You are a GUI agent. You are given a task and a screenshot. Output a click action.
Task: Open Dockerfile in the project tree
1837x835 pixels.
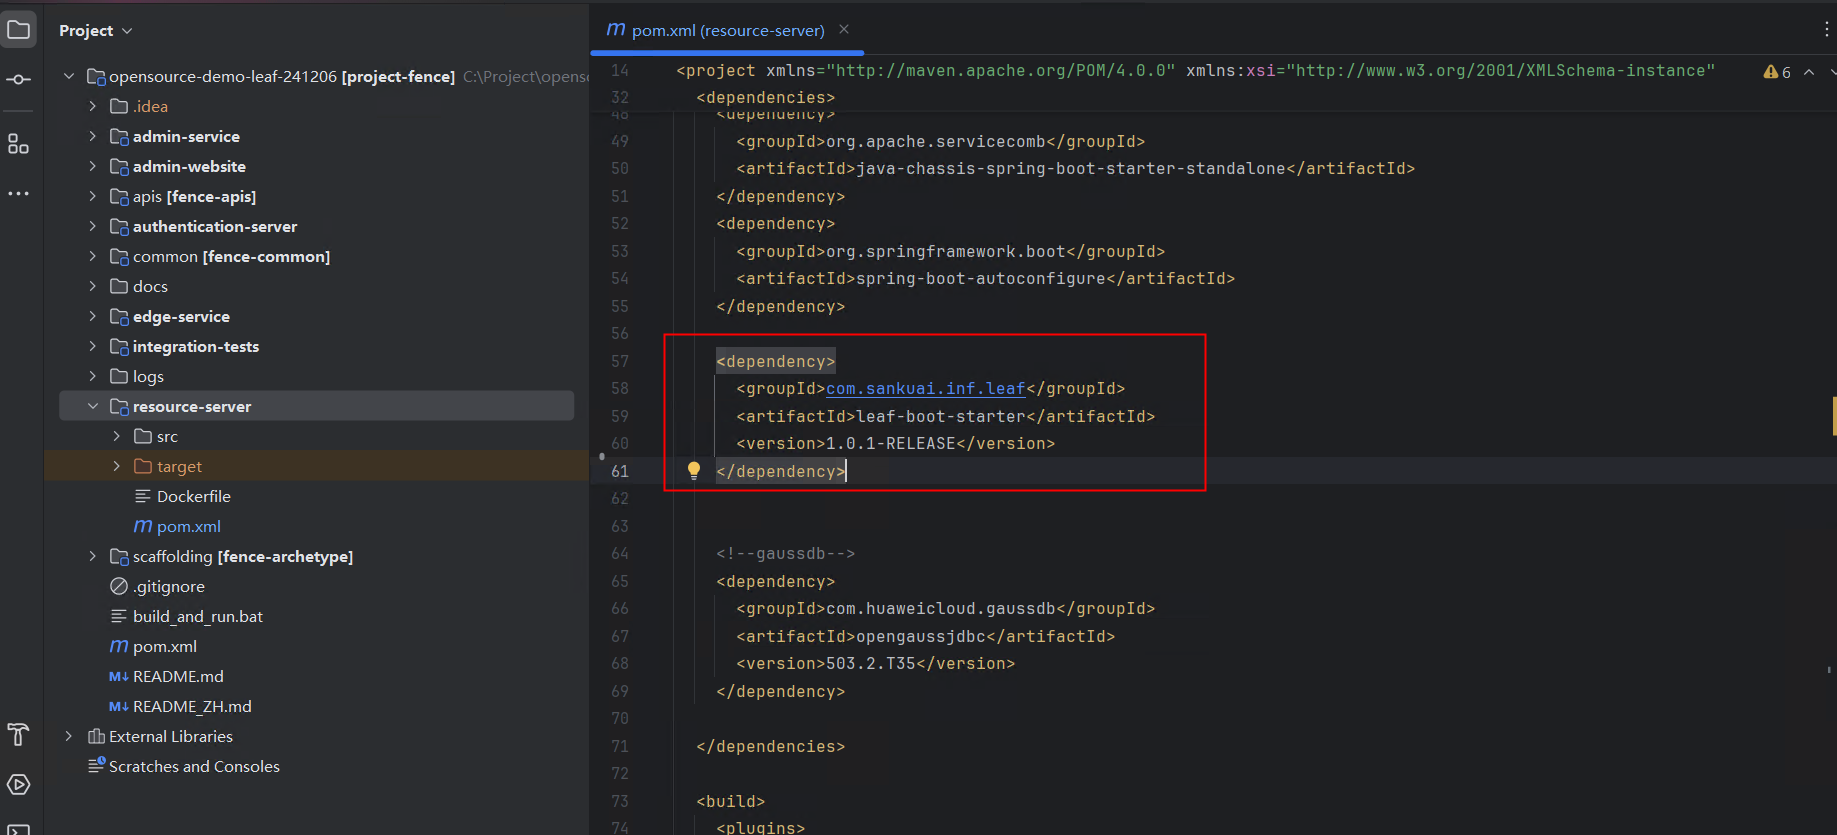(193, 496)
